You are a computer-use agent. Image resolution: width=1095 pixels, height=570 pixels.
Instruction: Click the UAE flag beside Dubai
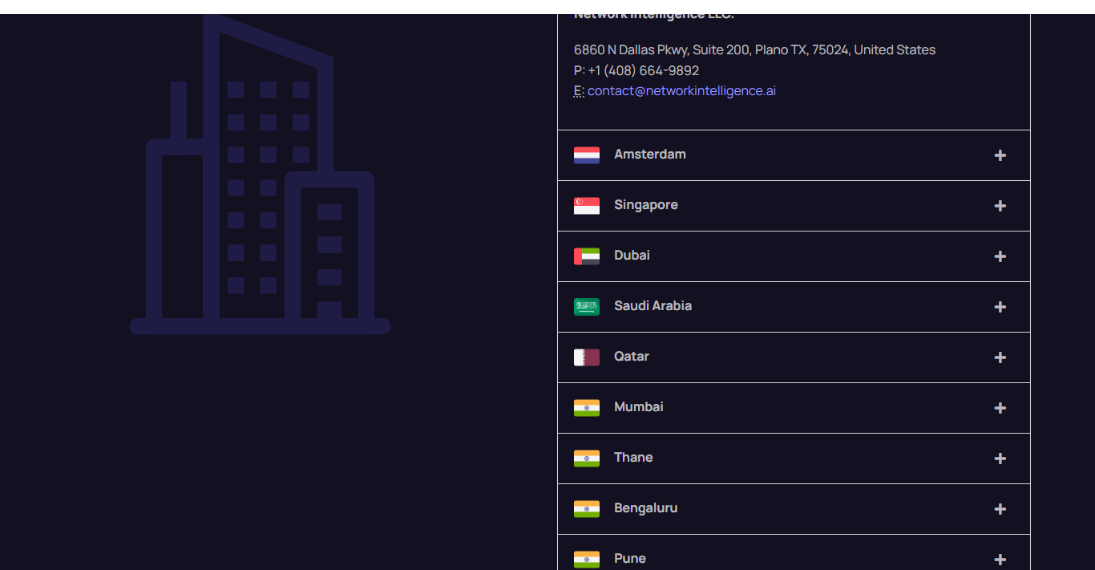coord(587,256)
